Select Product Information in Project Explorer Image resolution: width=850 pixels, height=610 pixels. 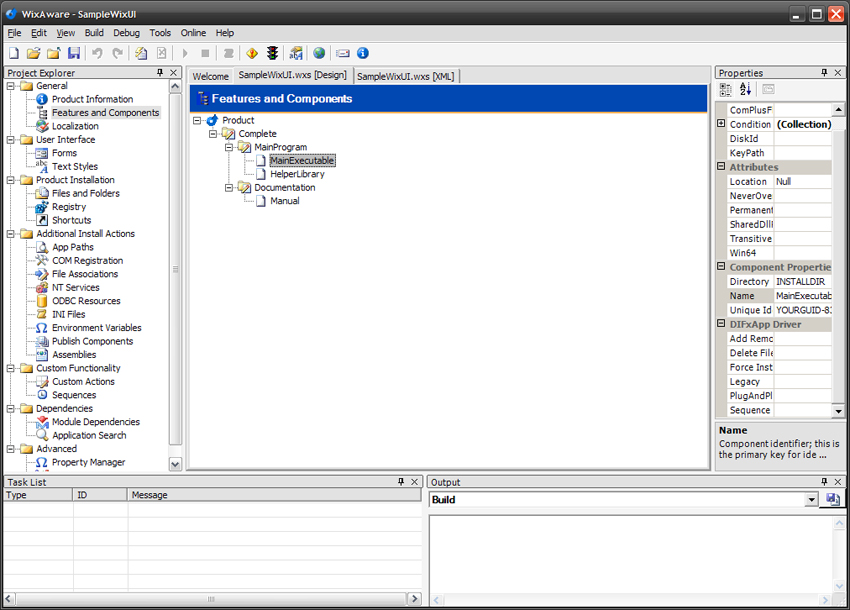coord(92,99)
